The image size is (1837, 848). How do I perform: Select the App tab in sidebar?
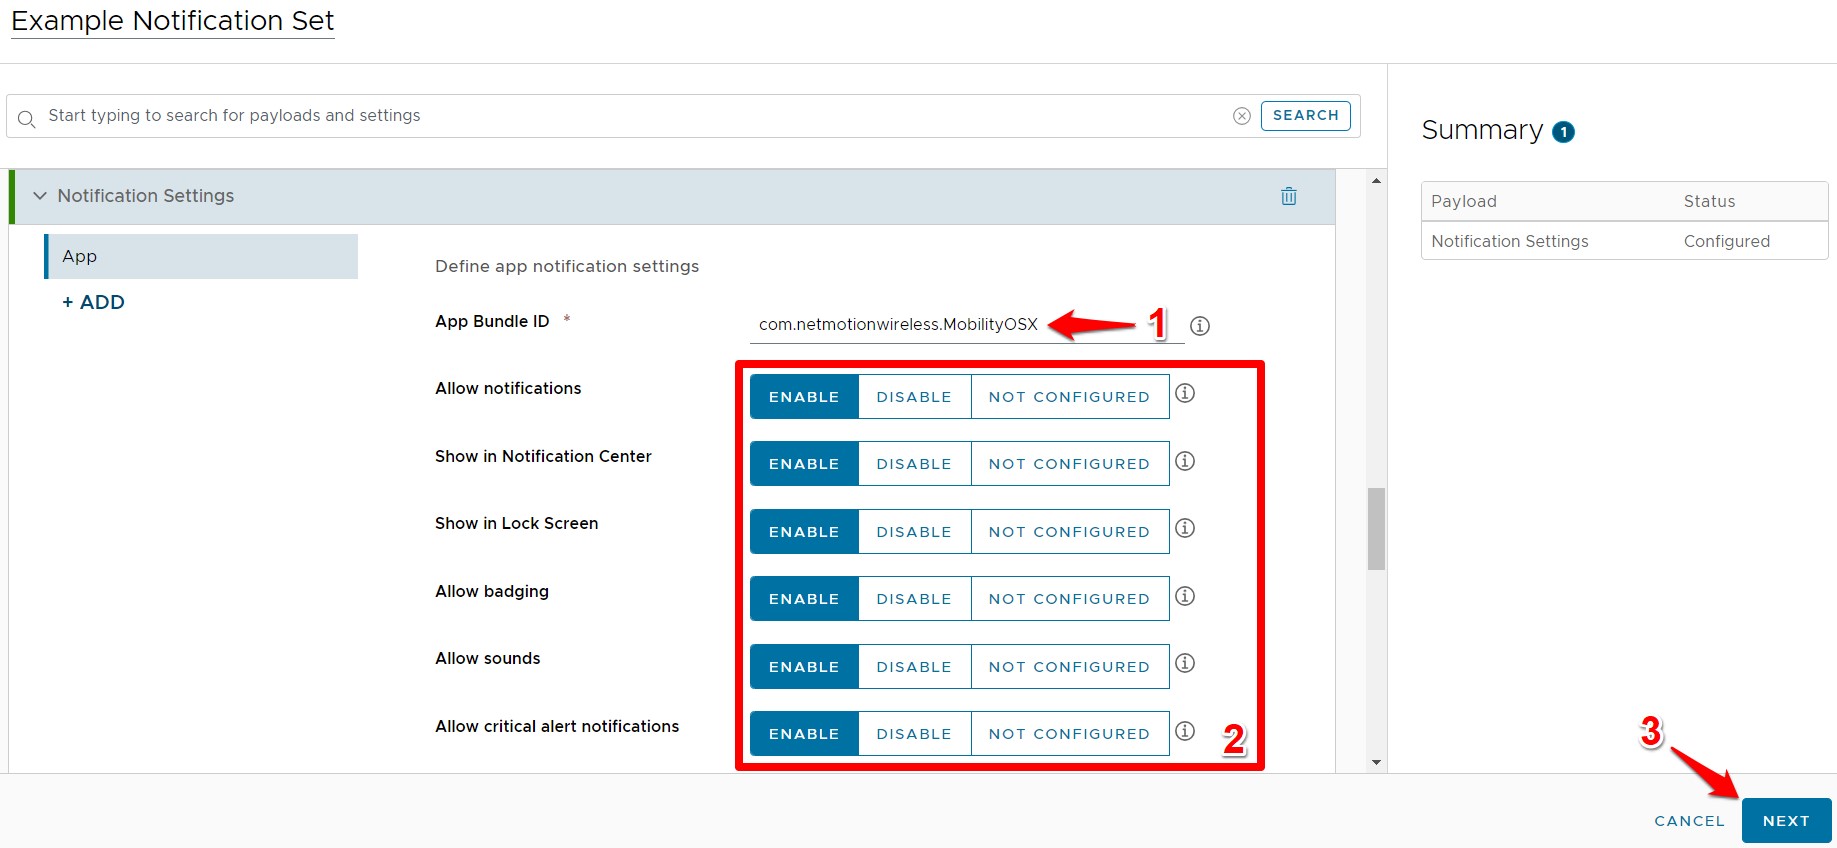coord(201,256)
